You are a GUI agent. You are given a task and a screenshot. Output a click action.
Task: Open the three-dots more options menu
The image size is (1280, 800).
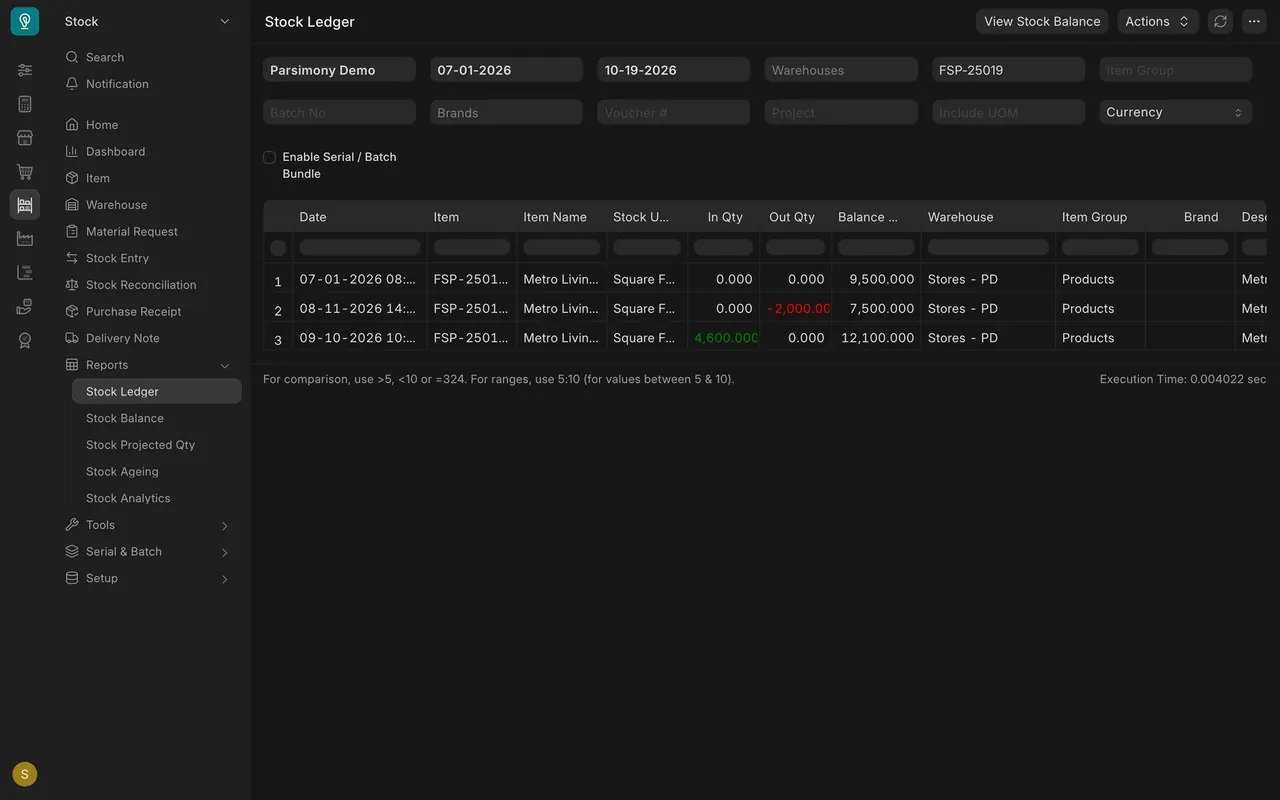pos(1254,21)
